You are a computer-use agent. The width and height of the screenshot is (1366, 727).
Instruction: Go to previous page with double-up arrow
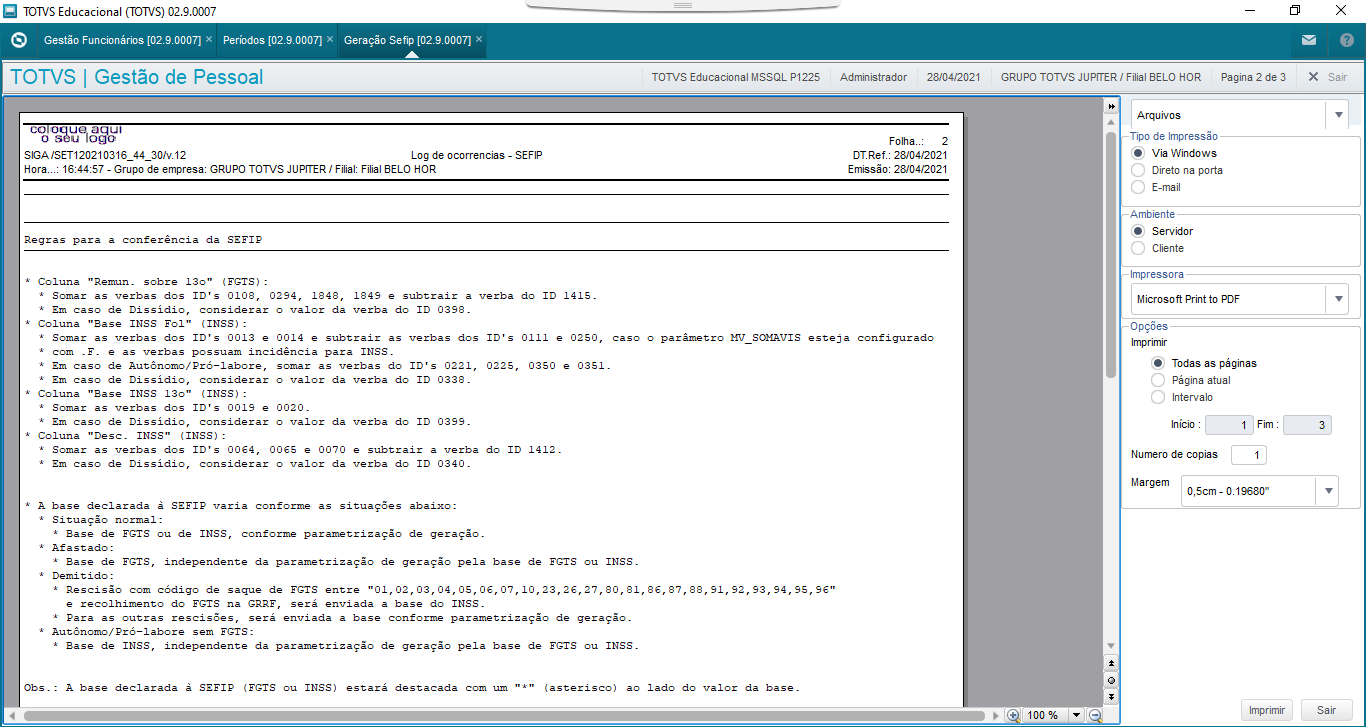coord(1111,663)
